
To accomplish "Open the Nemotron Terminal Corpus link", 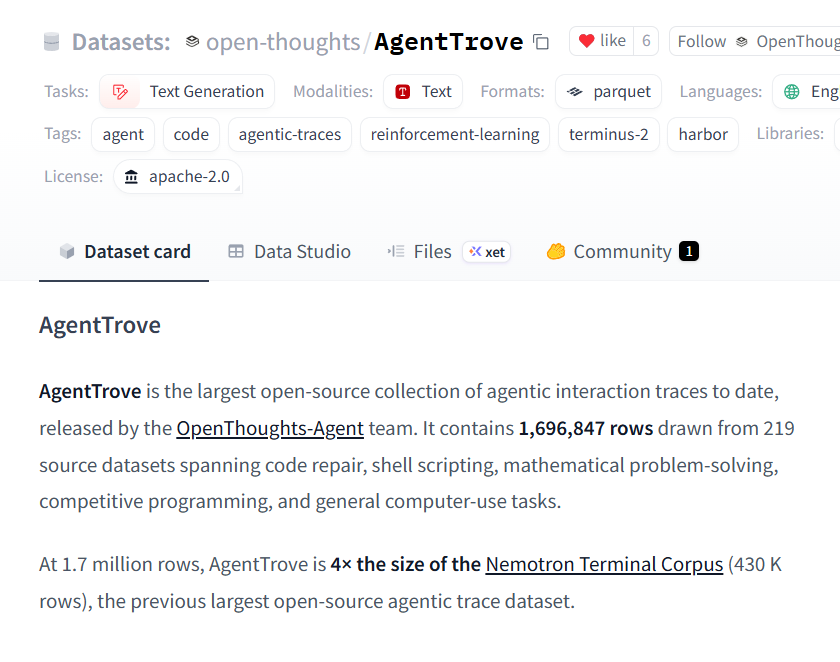I will (604, 565).
